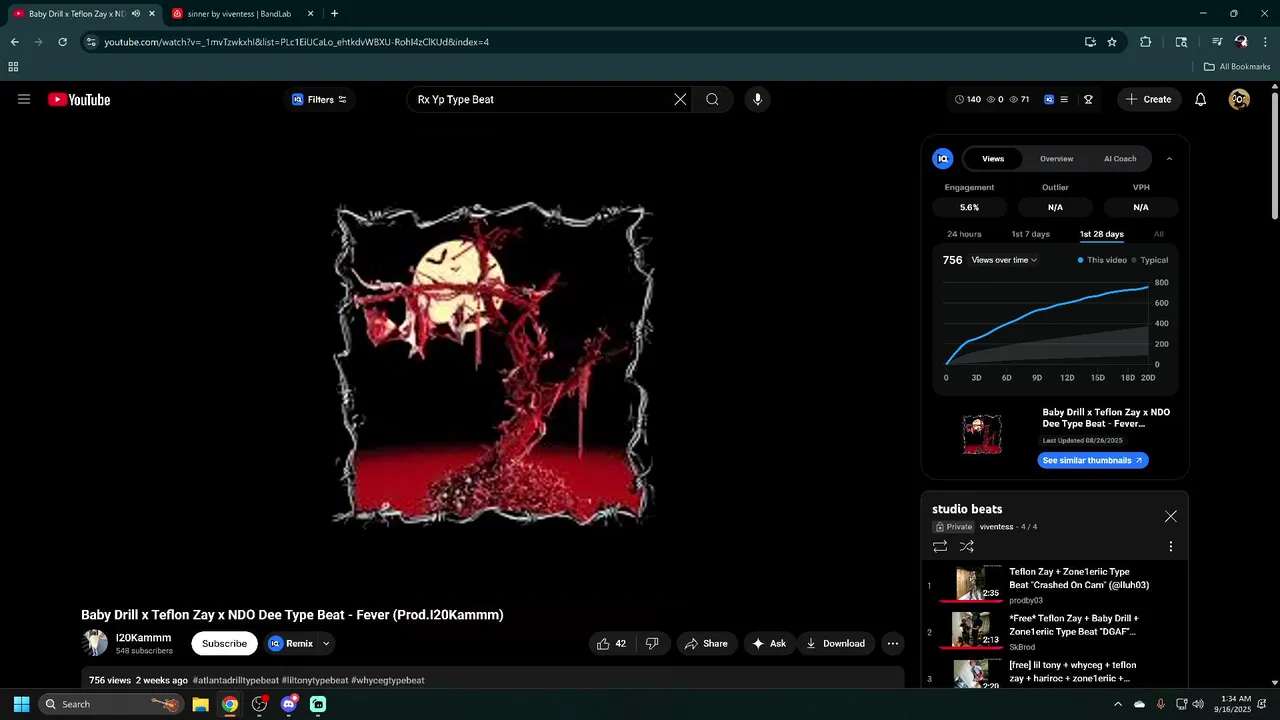Clear the search box with the X
This screenshot has width=1280, height=720.
(680, 99)
